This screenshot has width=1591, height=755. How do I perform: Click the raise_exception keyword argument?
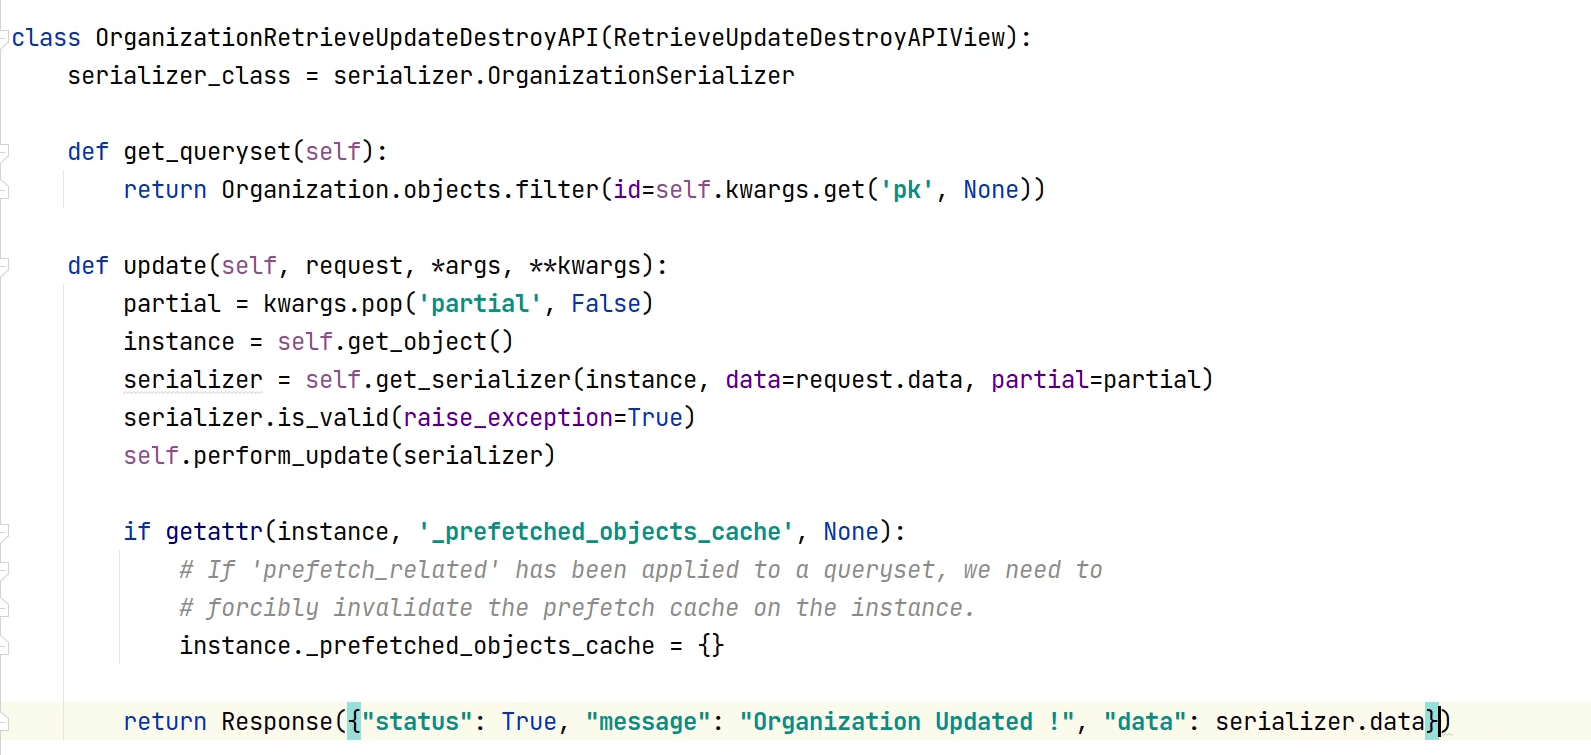(x=507, y=418)
